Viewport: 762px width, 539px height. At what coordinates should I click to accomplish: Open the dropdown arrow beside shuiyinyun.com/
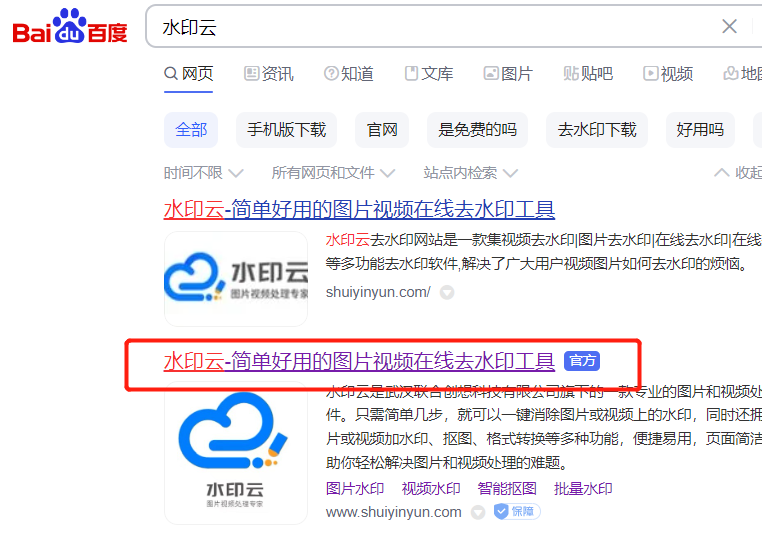[447, 293]
